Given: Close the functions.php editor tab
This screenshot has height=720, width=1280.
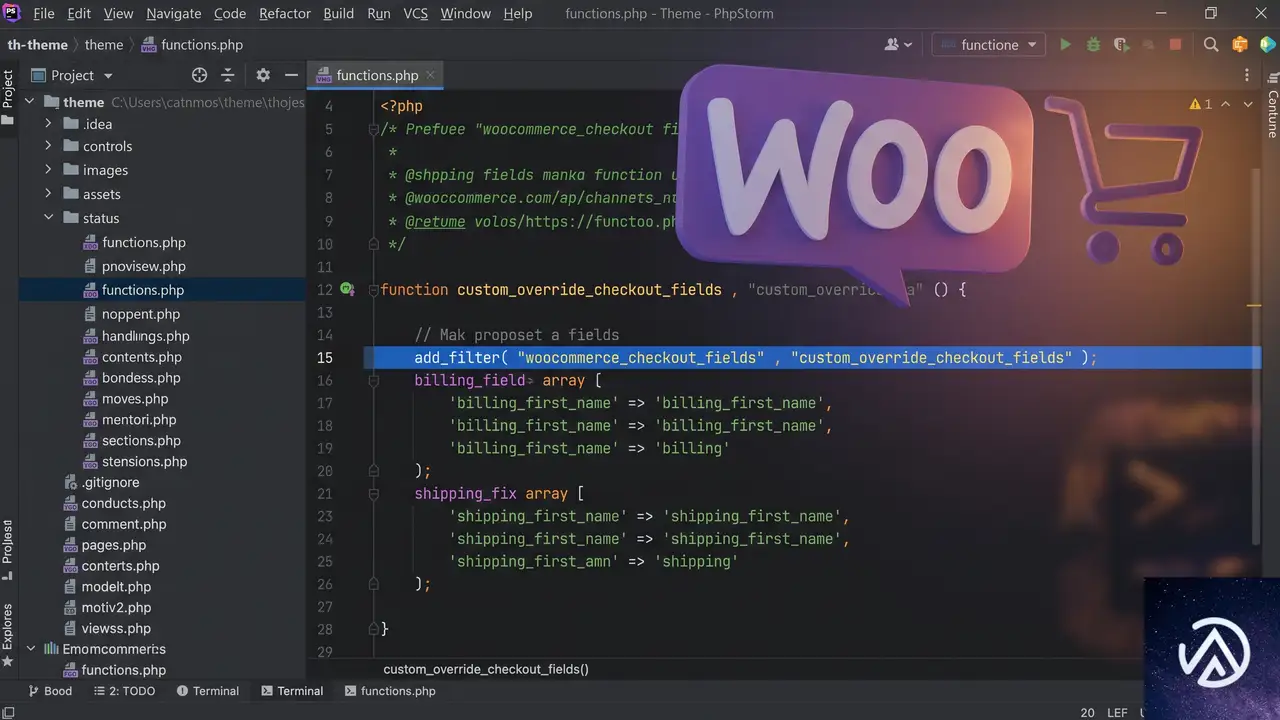Looking at the screenshot, I should click(431, 75).
